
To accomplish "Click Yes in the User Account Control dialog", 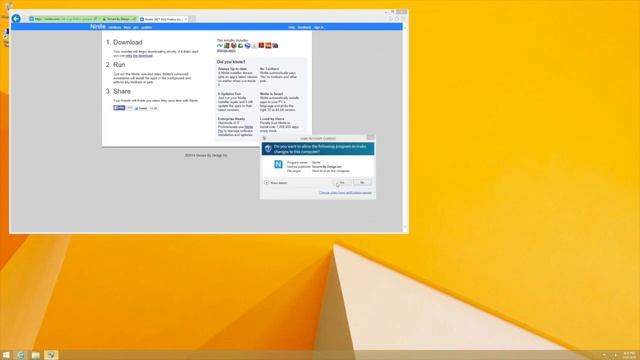I will coord(342,182).
